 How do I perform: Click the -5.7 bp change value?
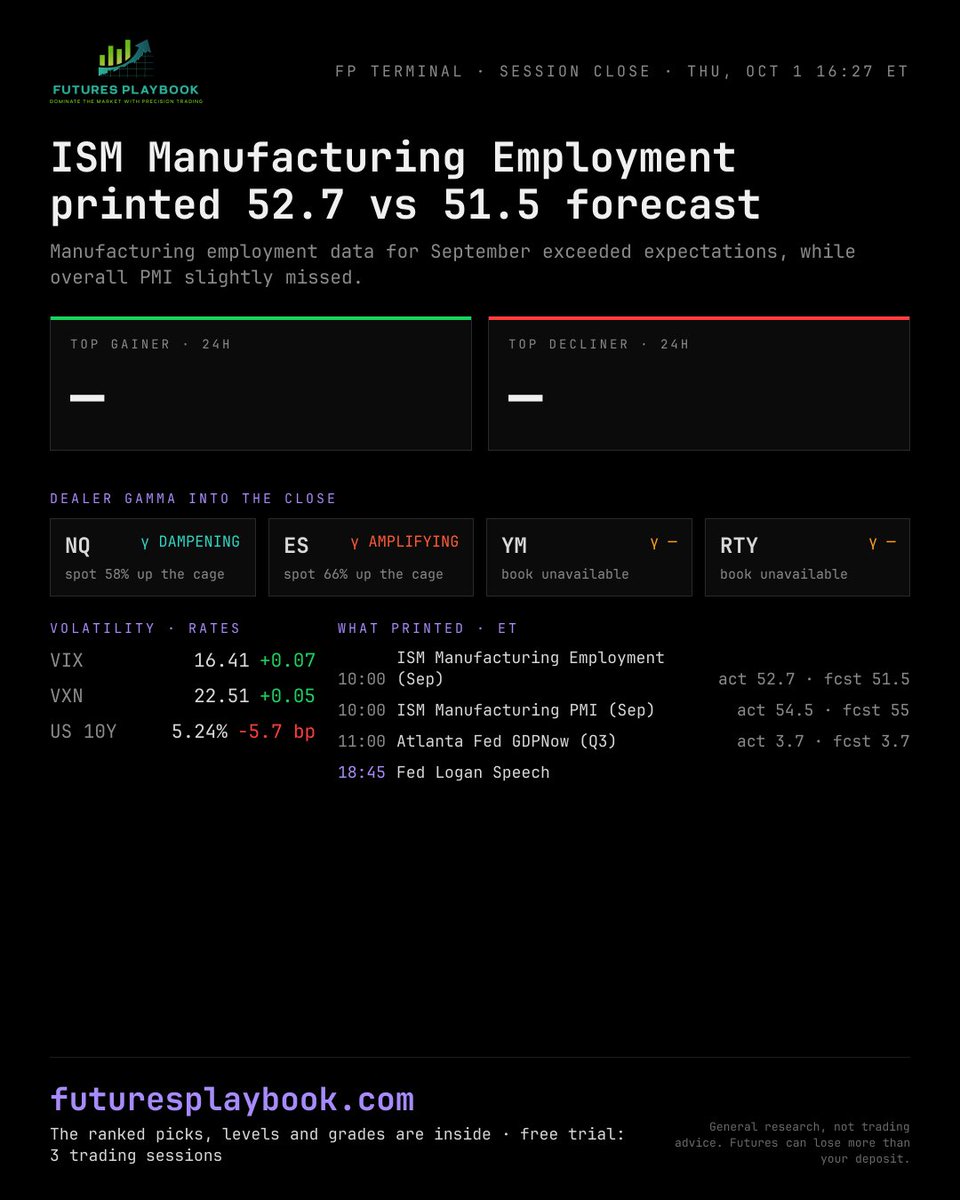click(277, 732)
